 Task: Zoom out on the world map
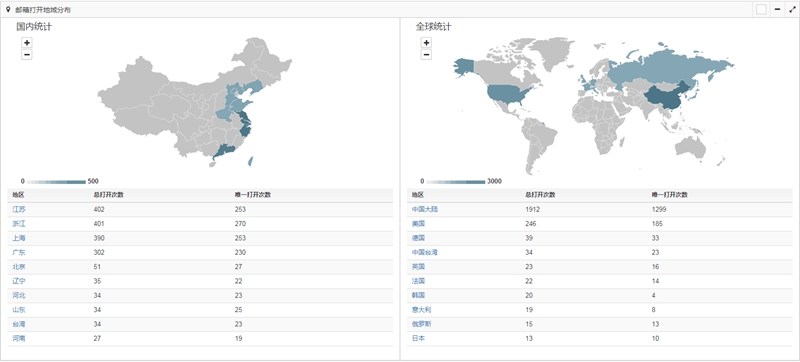[x=426, y=55]
